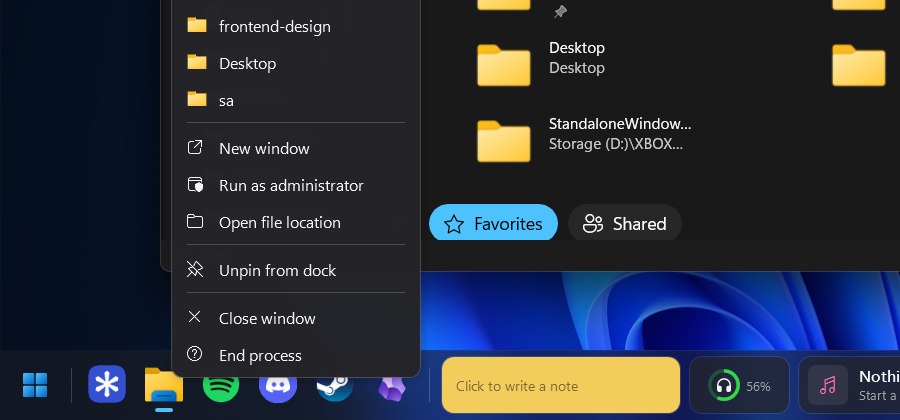Click the frontend-design folder icon in menu
Image resolution: width=900 pixels, height=420 pixels.
pos(197,25)
